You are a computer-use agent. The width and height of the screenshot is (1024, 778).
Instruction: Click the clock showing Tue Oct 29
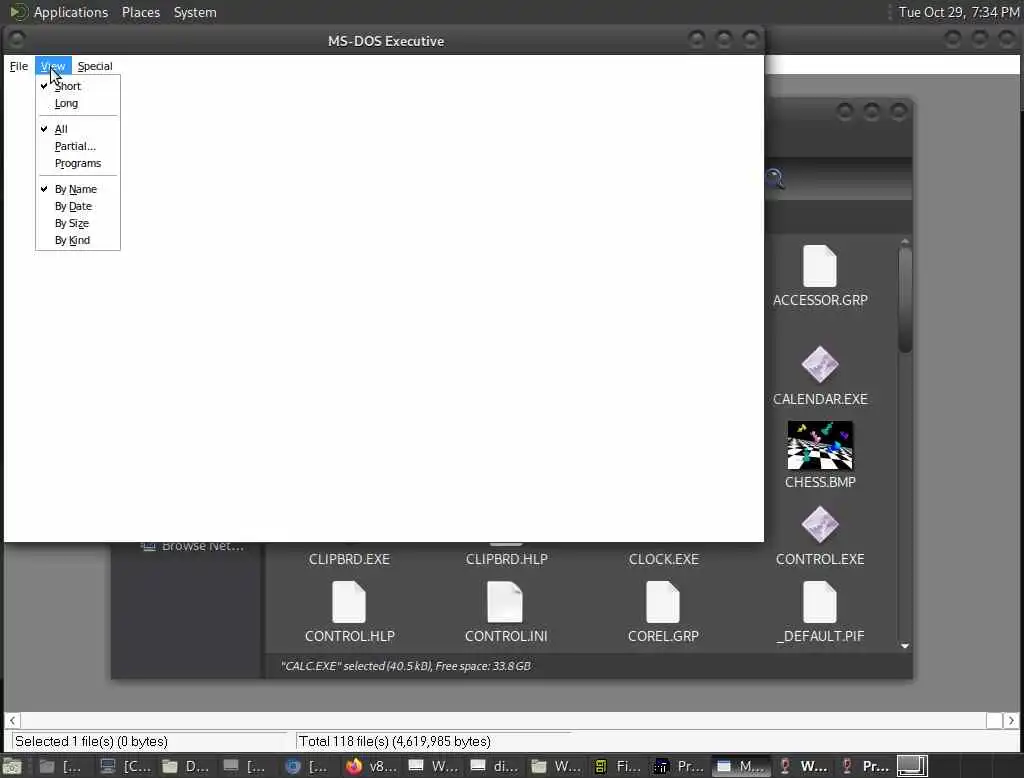click(x=959, y=12)
